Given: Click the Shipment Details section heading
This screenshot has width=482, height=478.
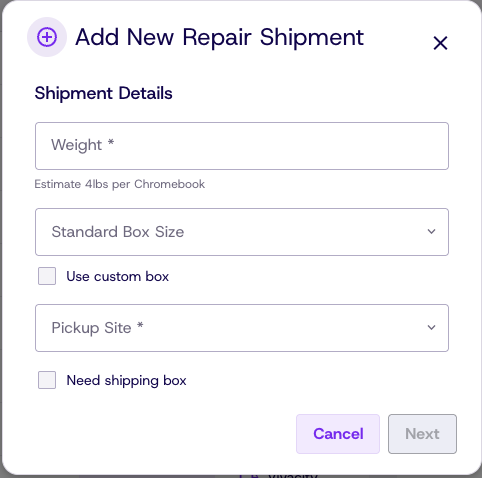Looking at the screenshot, I should 104,93.
